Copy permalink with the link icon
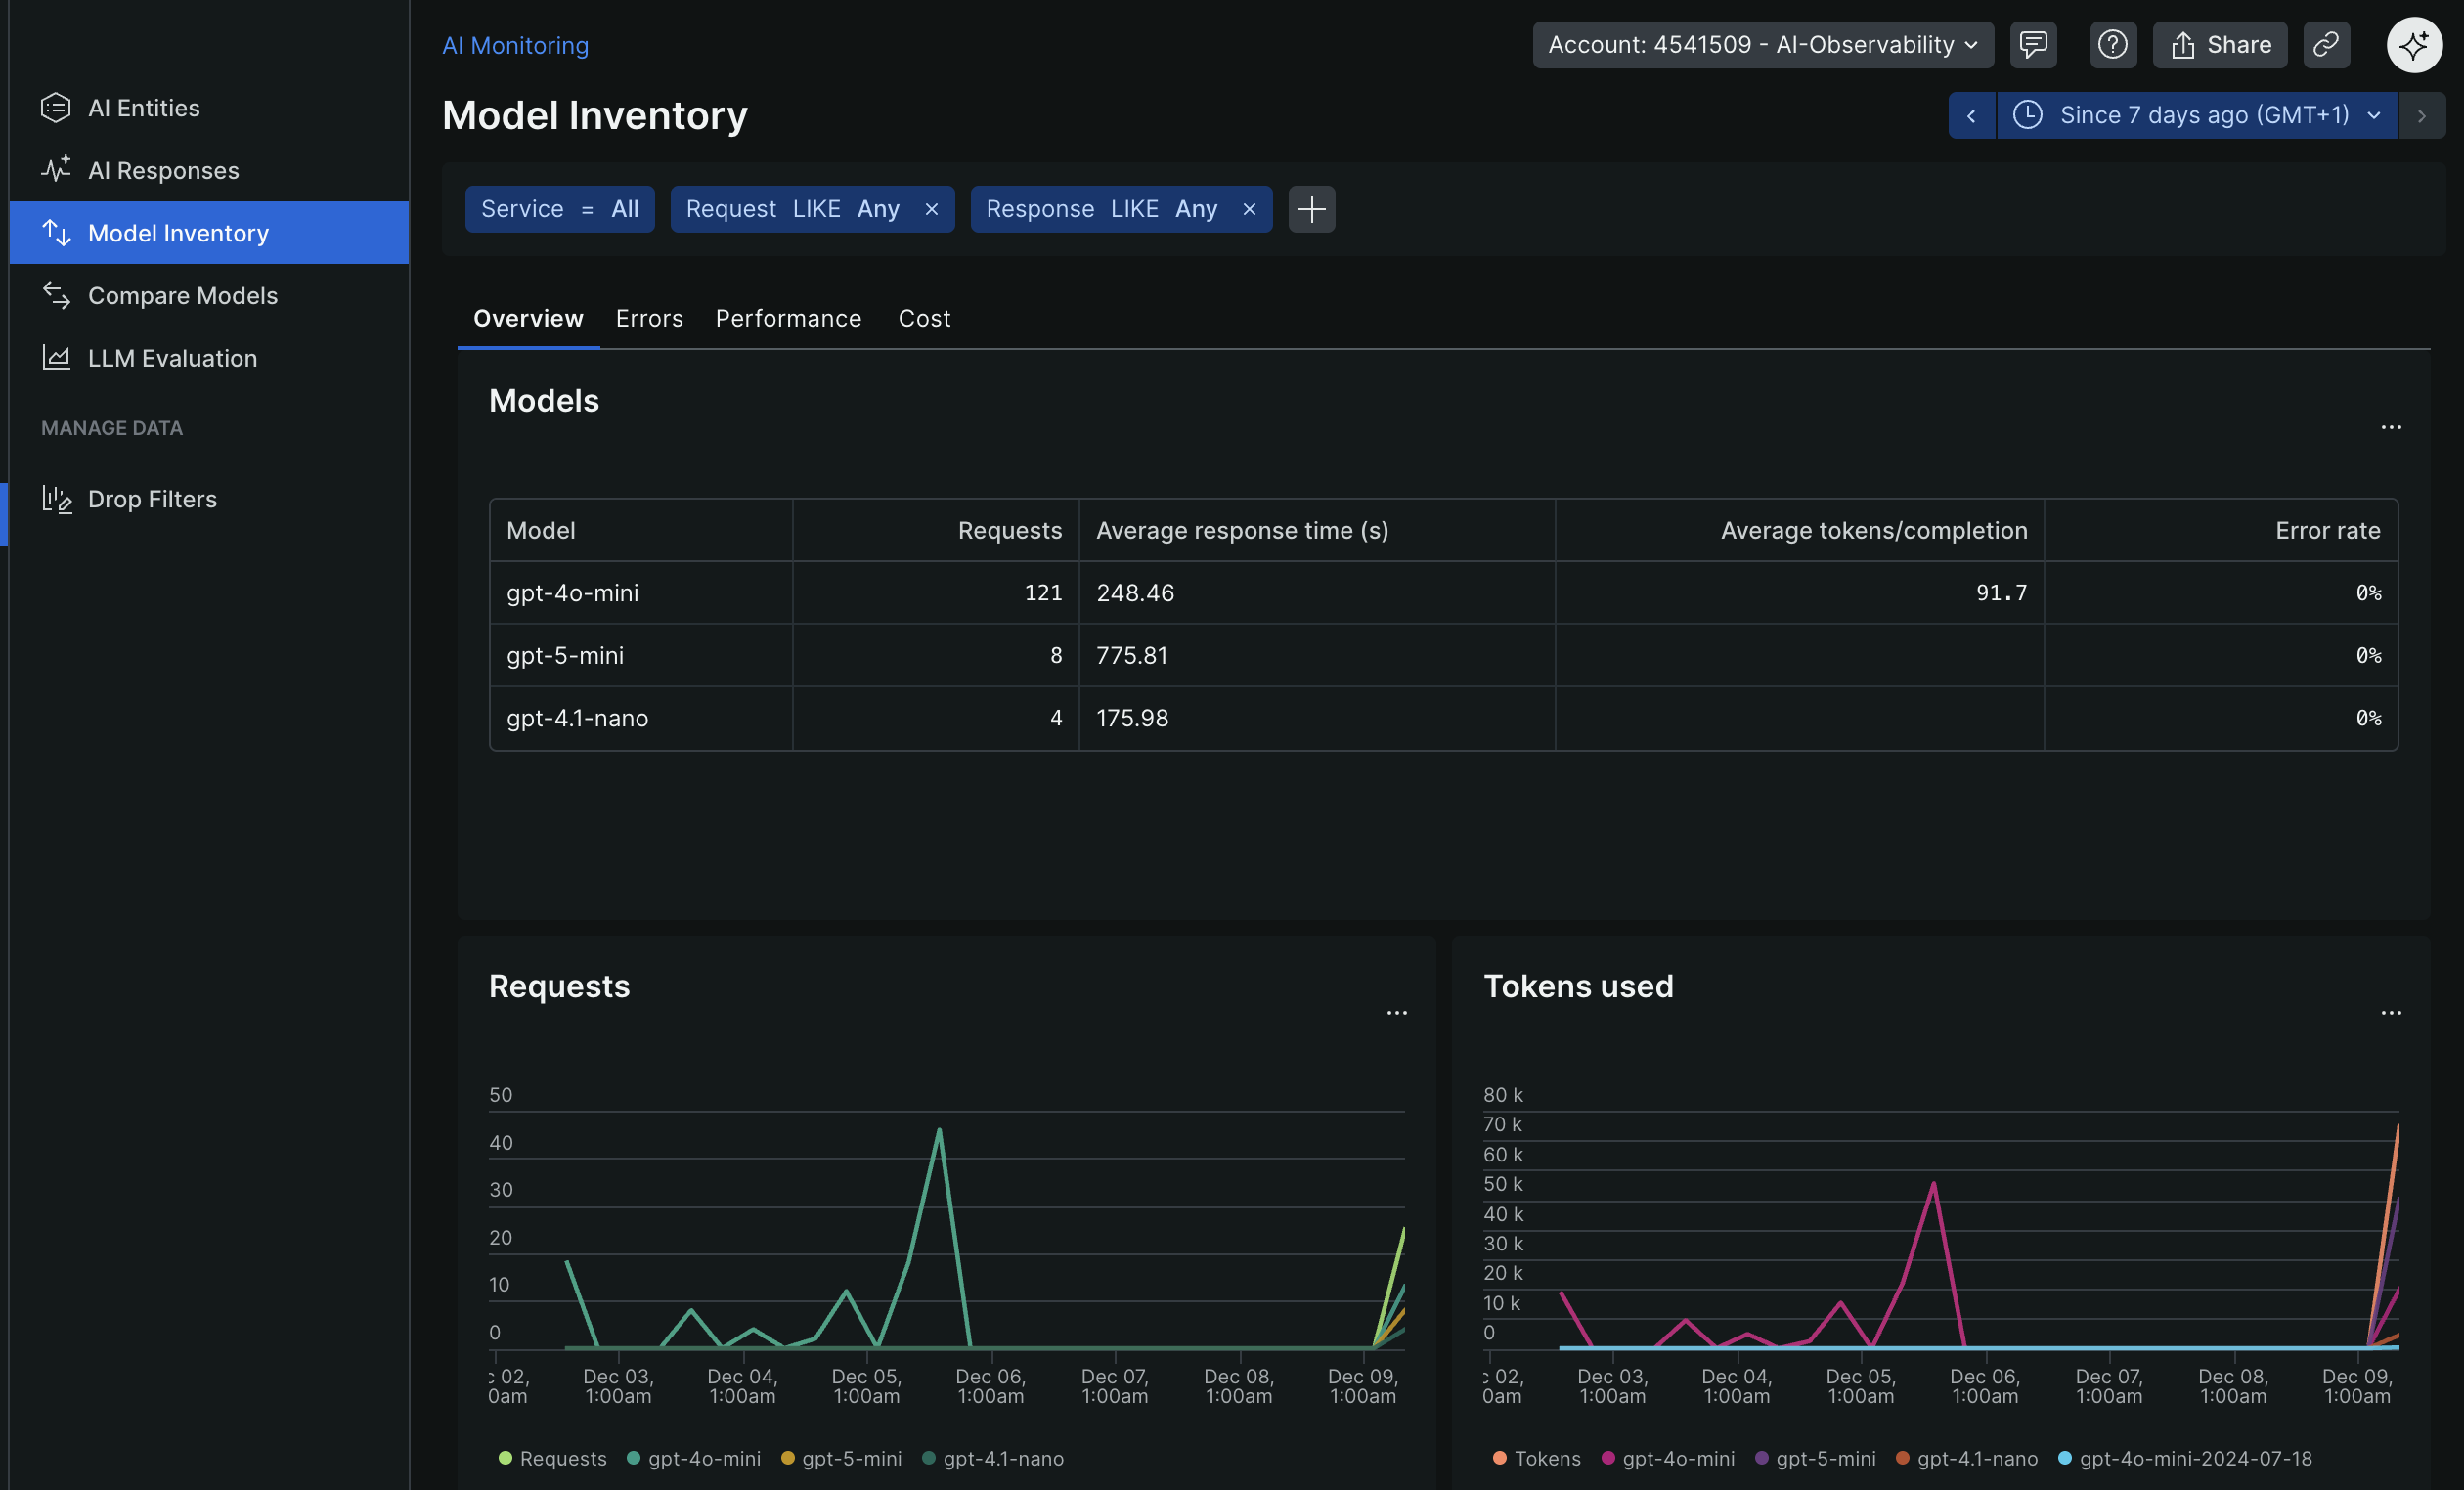 [2326, 45]
